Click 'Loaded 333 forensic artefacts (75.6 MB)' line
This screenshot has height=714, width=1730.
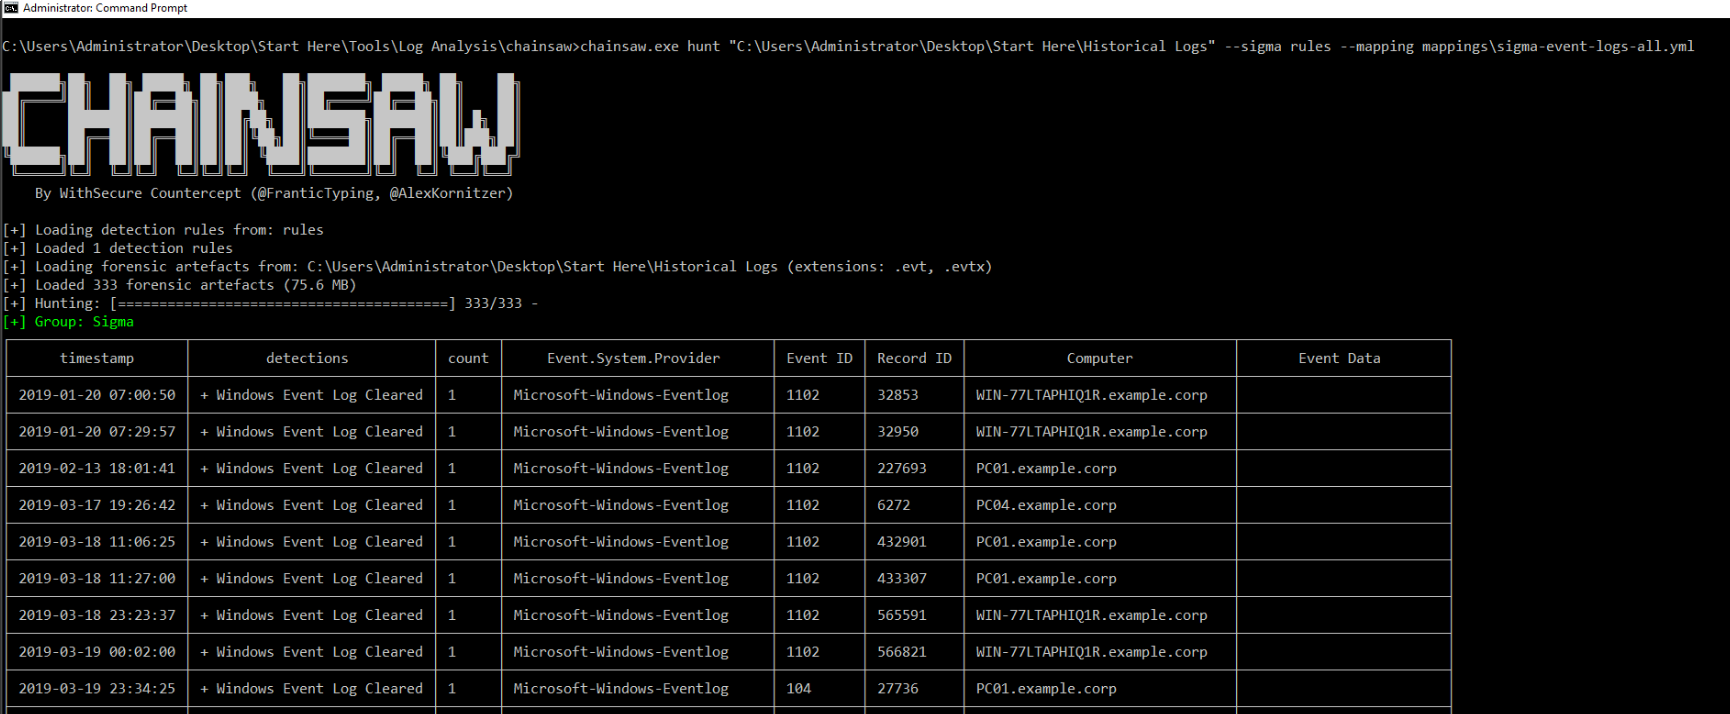tap(180, 285)
